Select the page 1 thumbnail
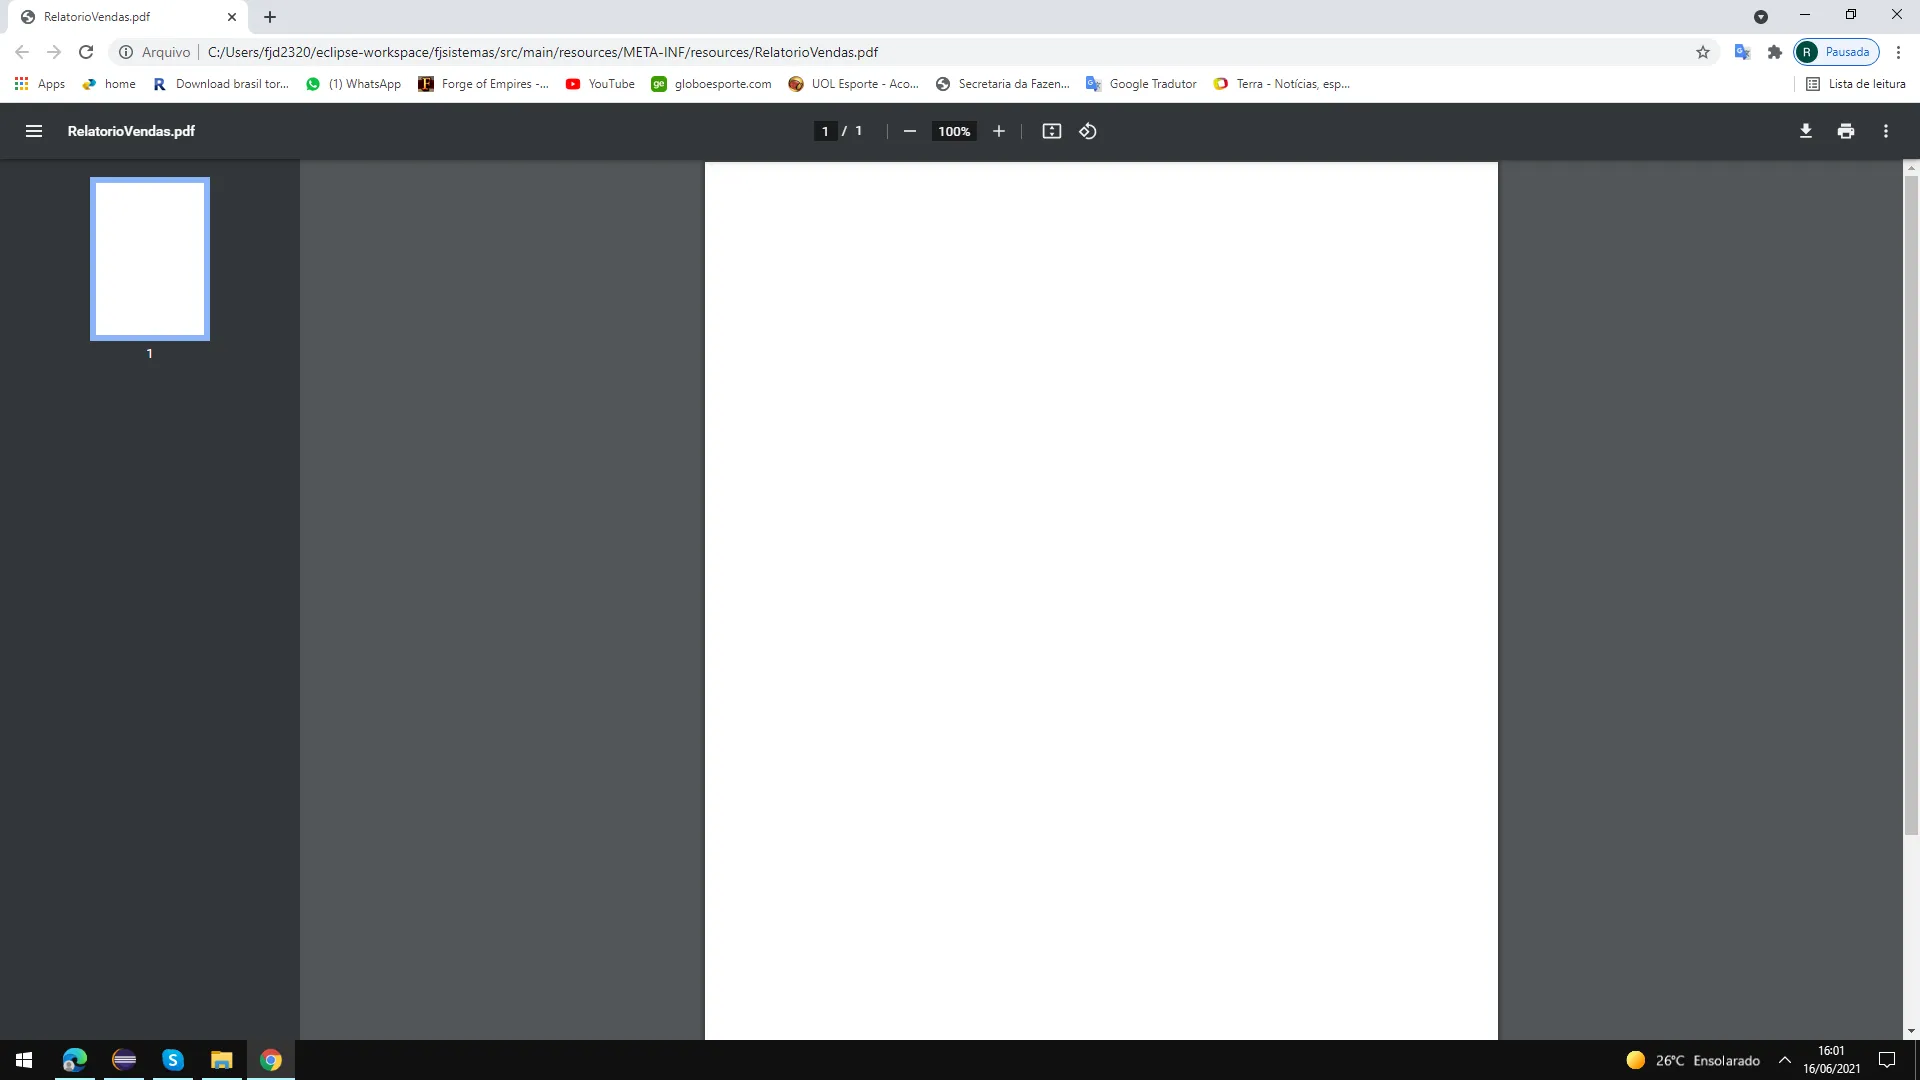This screenshot has width=1920, height=1080. tap(150, 259)
